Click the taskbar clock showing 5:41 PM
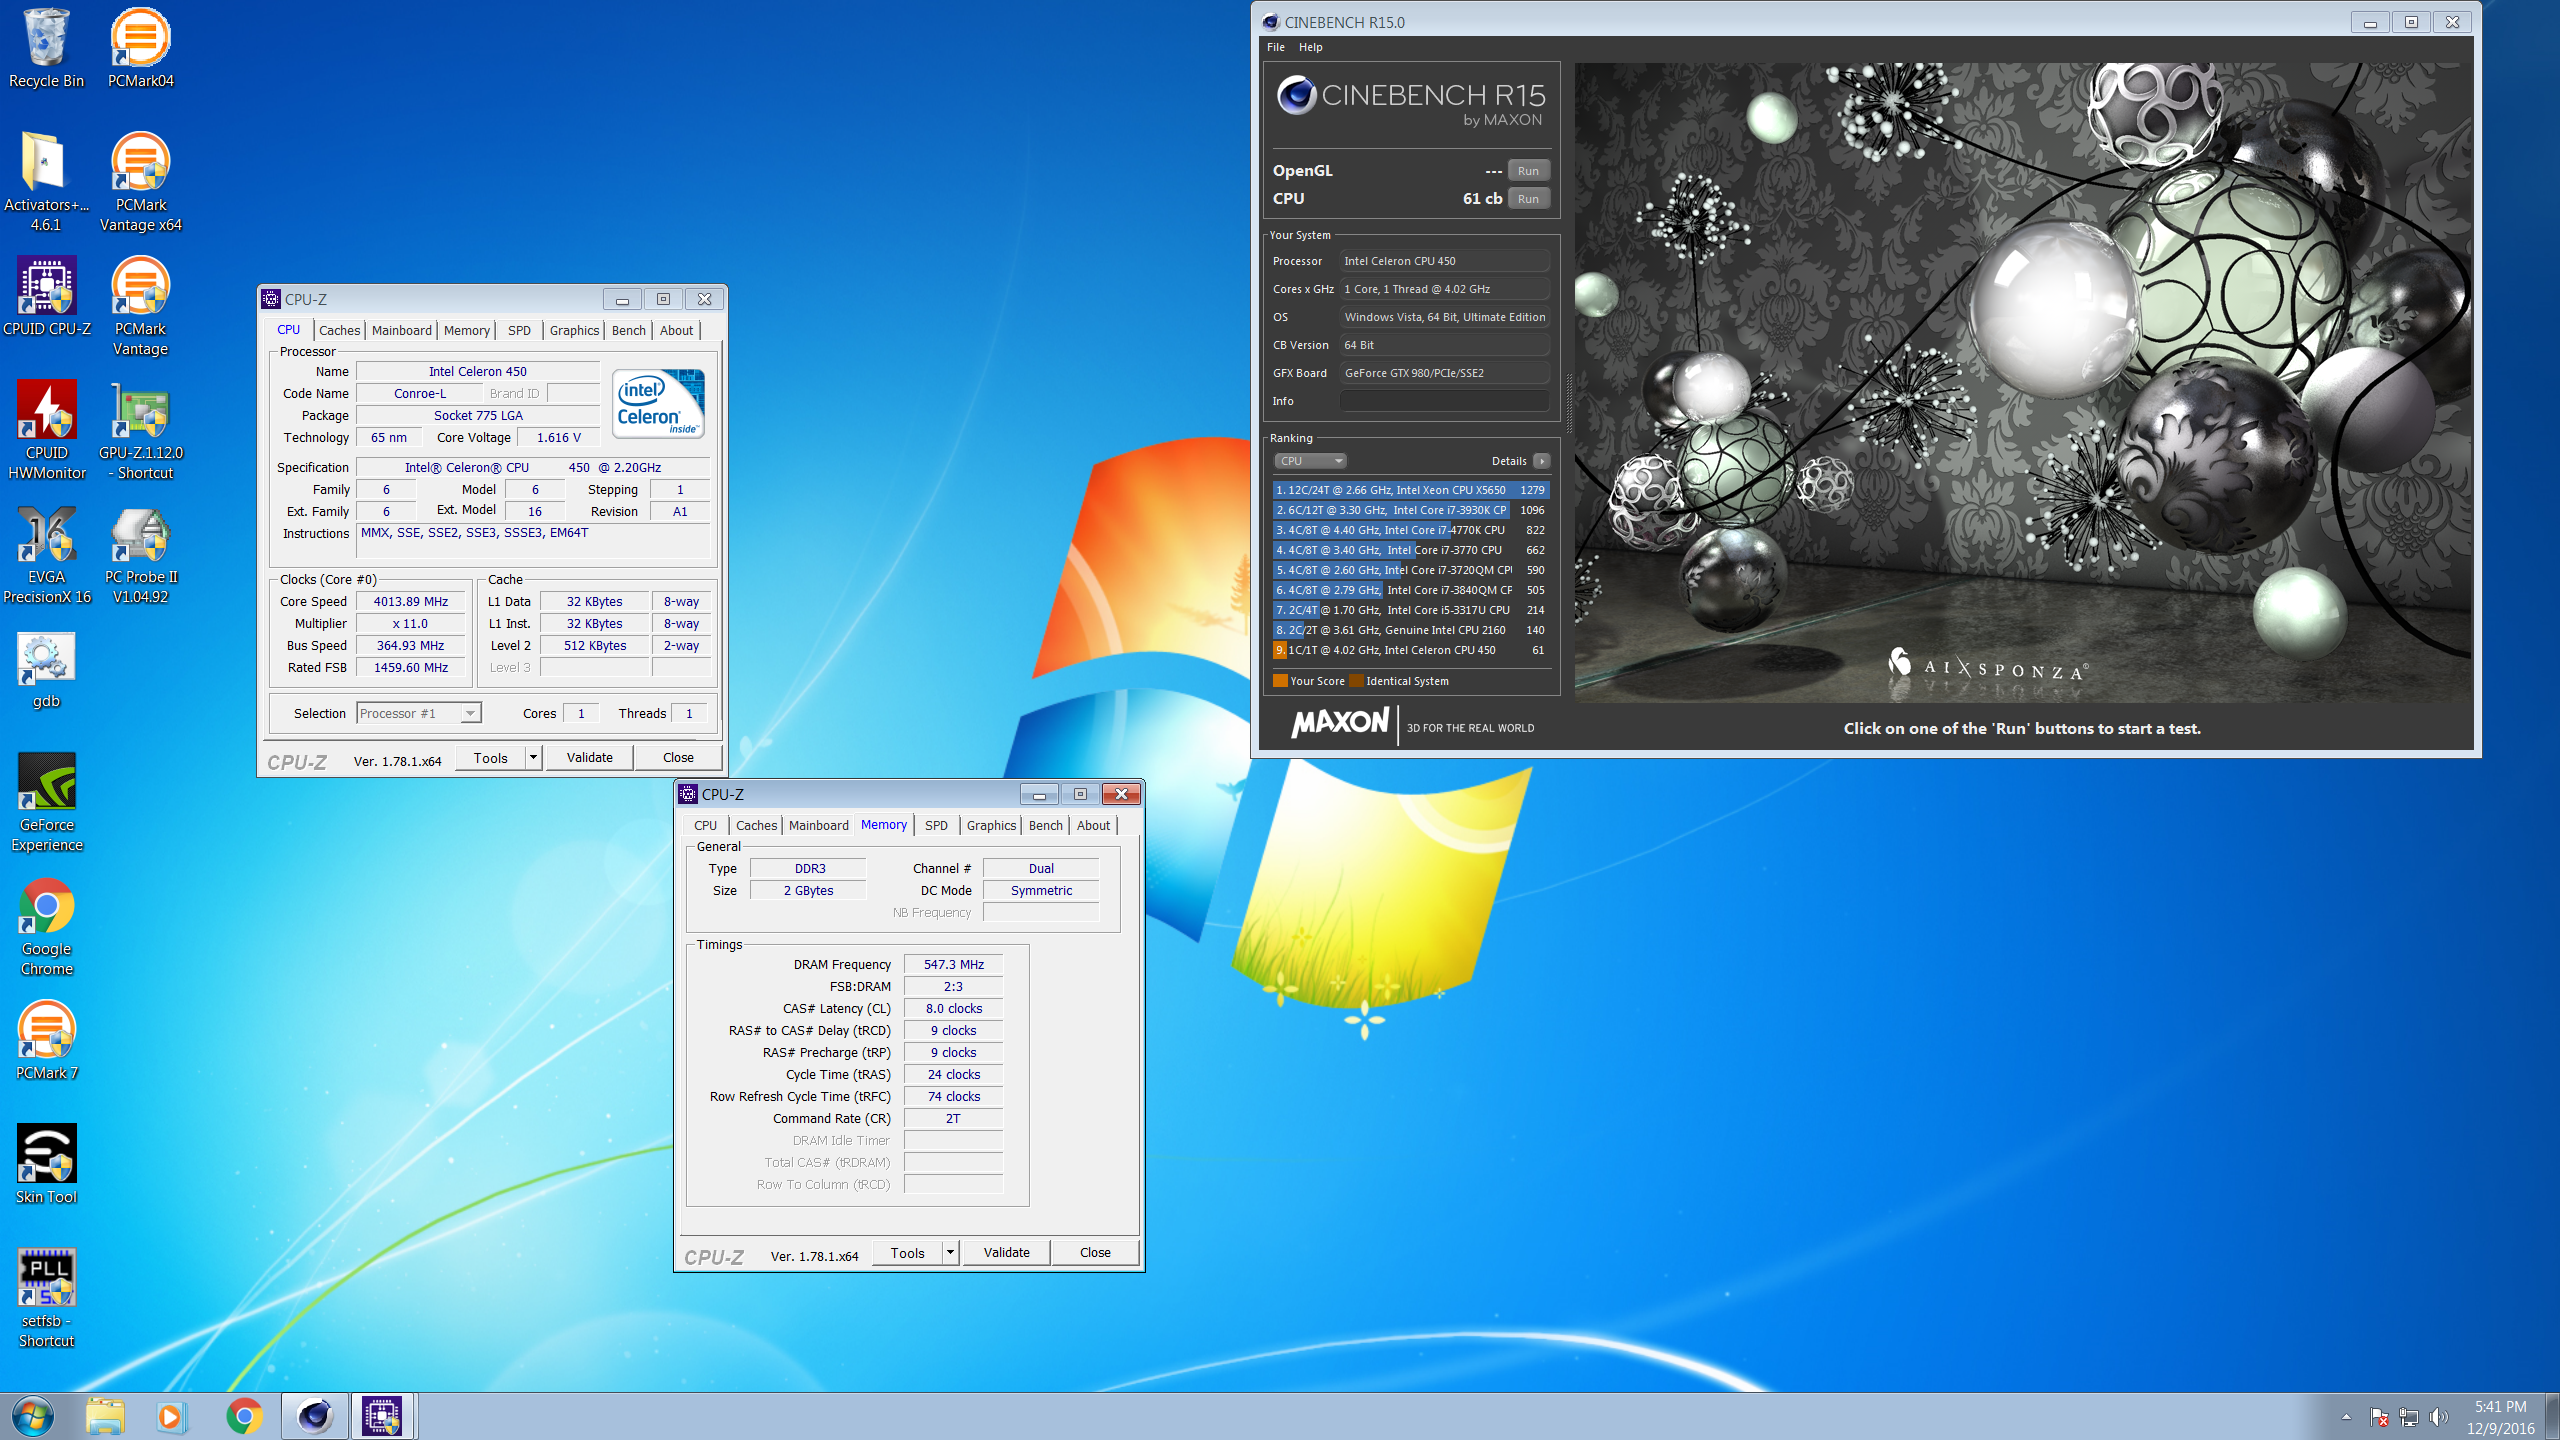 pos(2500,1417)
